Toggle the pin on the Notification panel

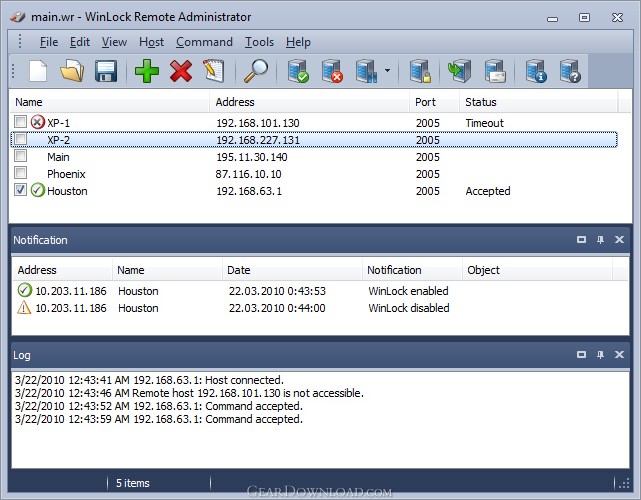[x=600, y=240]
